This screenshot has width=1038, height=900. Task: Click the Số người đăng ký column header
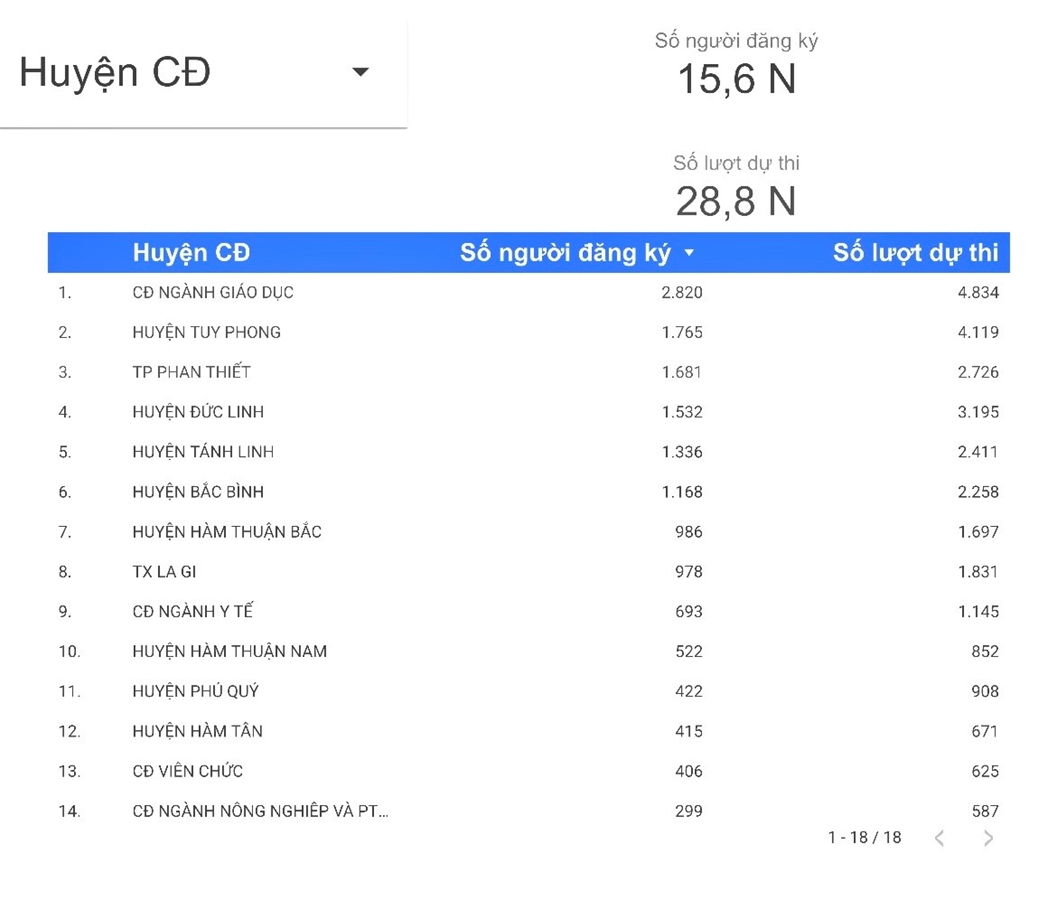(x=565, y=253)
